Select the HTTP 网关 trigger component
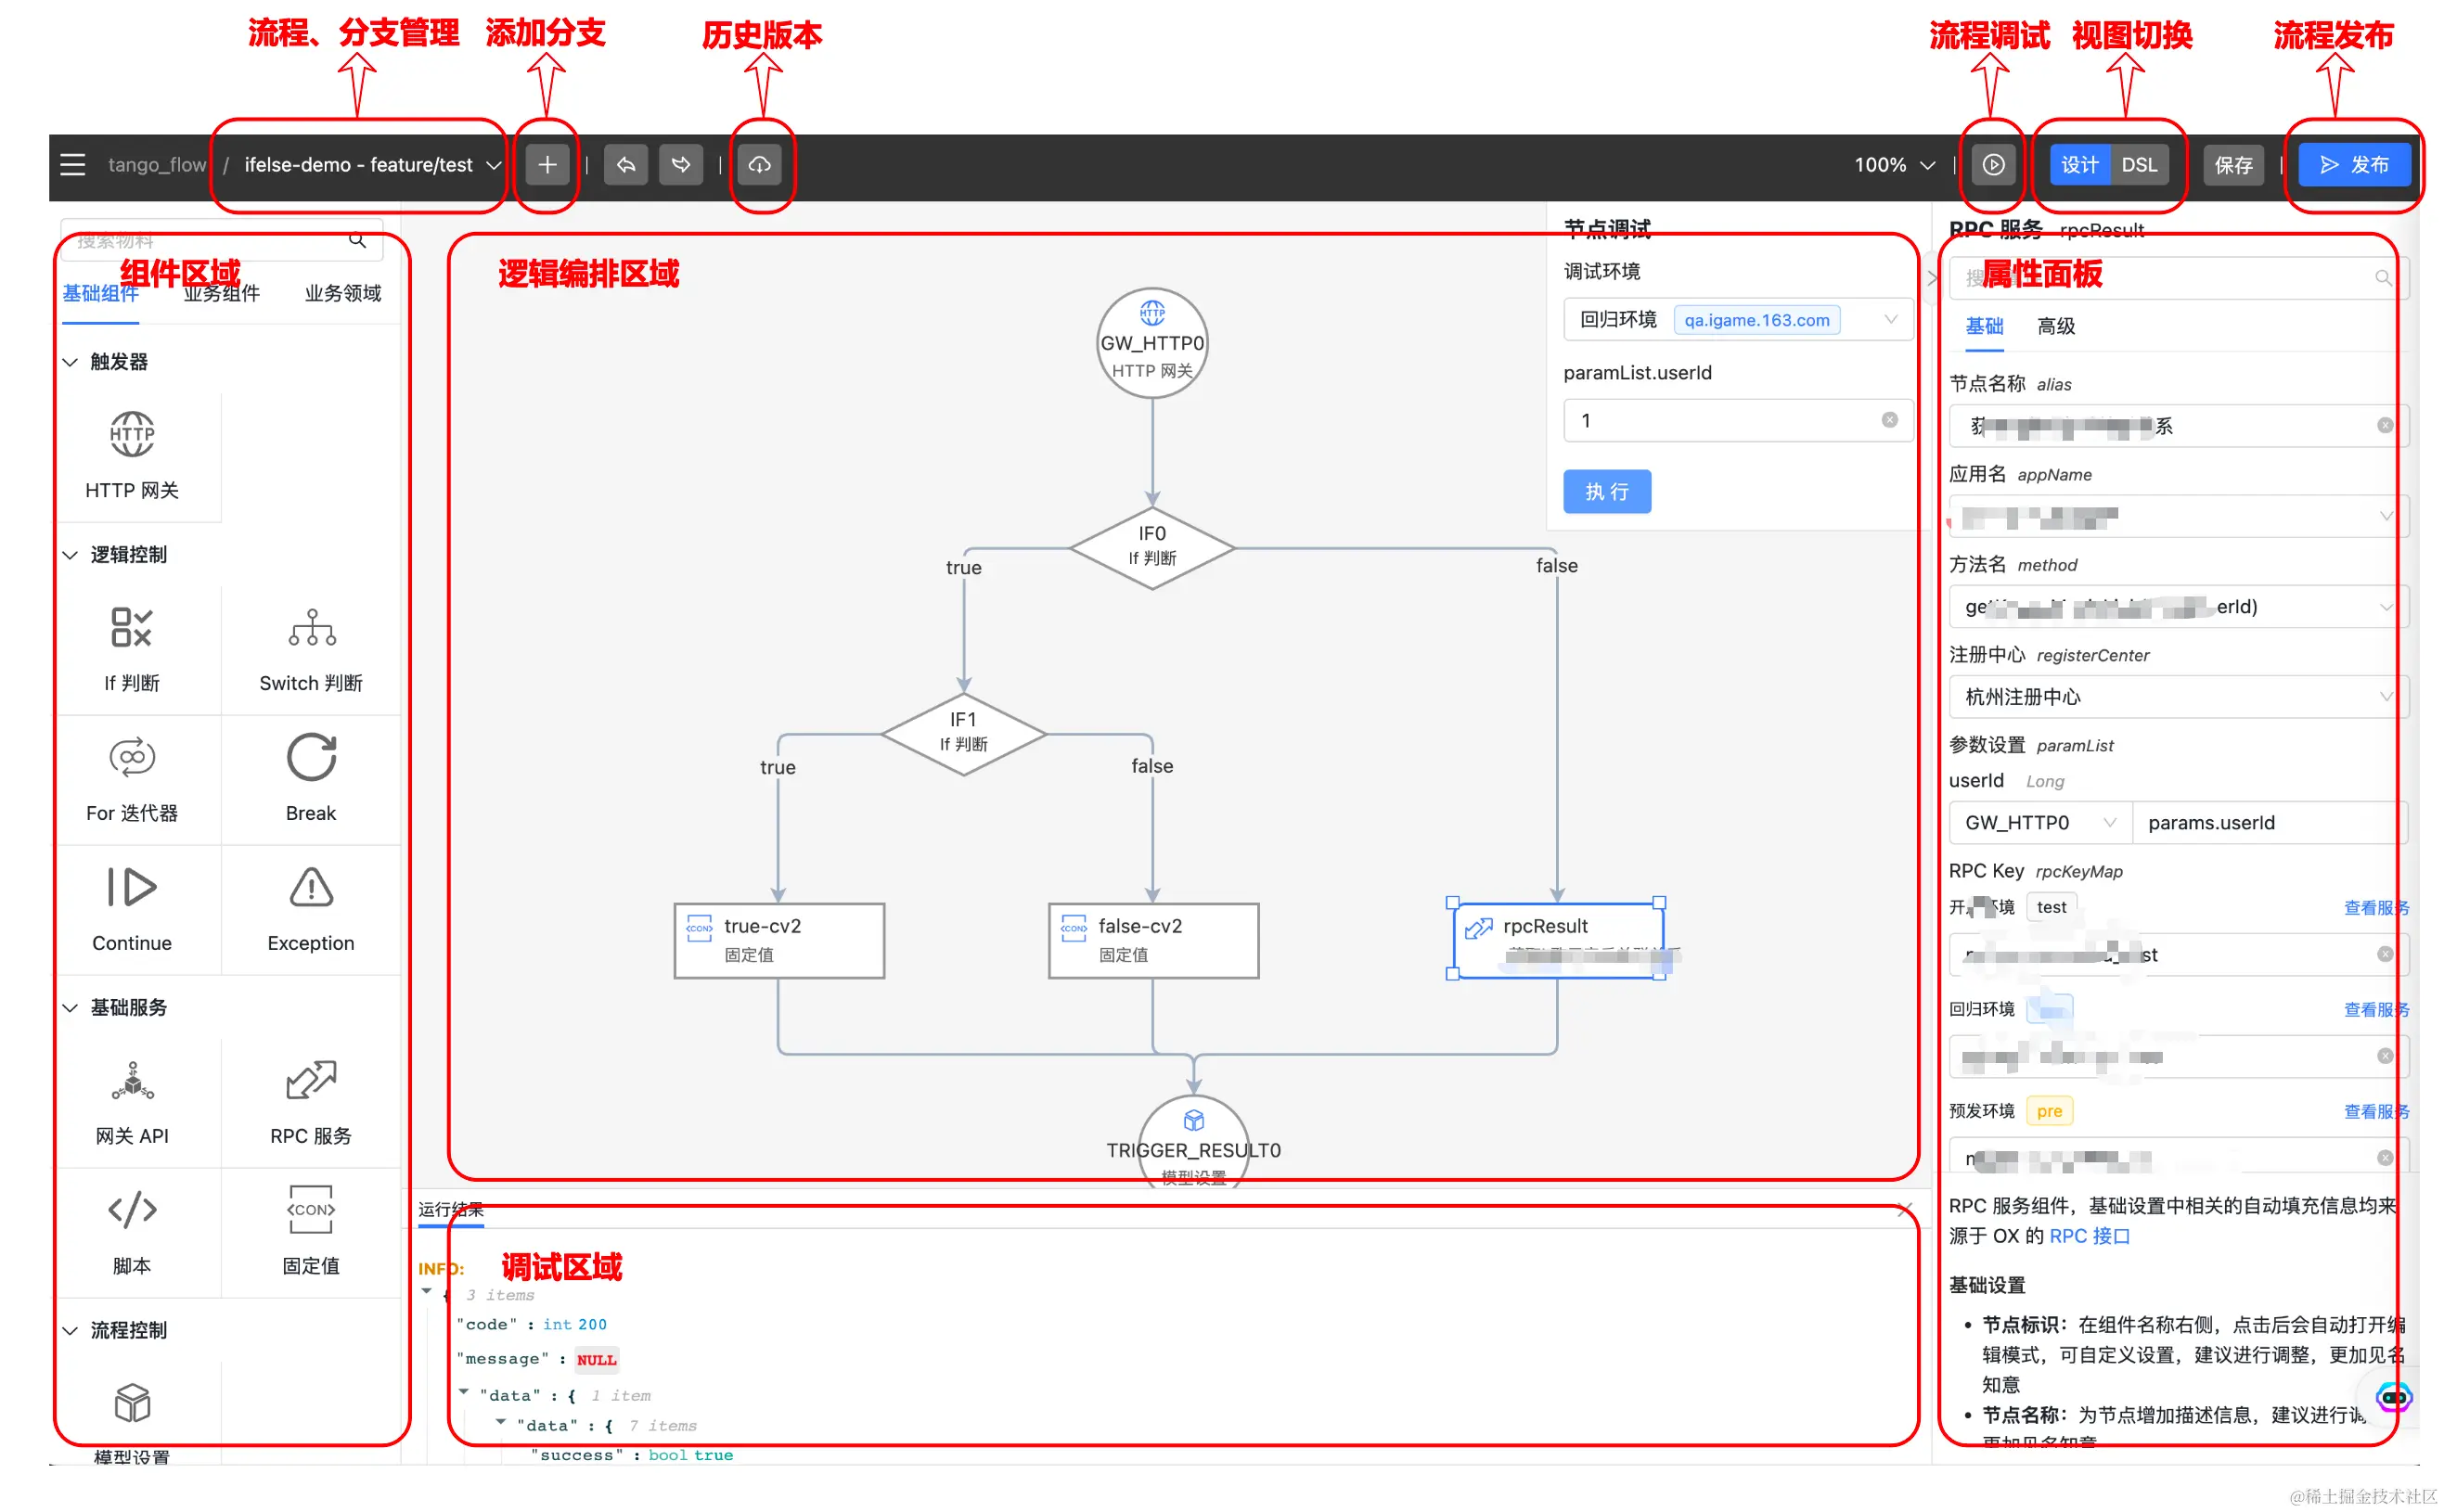The image size is (2444, 1512). [132, 455]
